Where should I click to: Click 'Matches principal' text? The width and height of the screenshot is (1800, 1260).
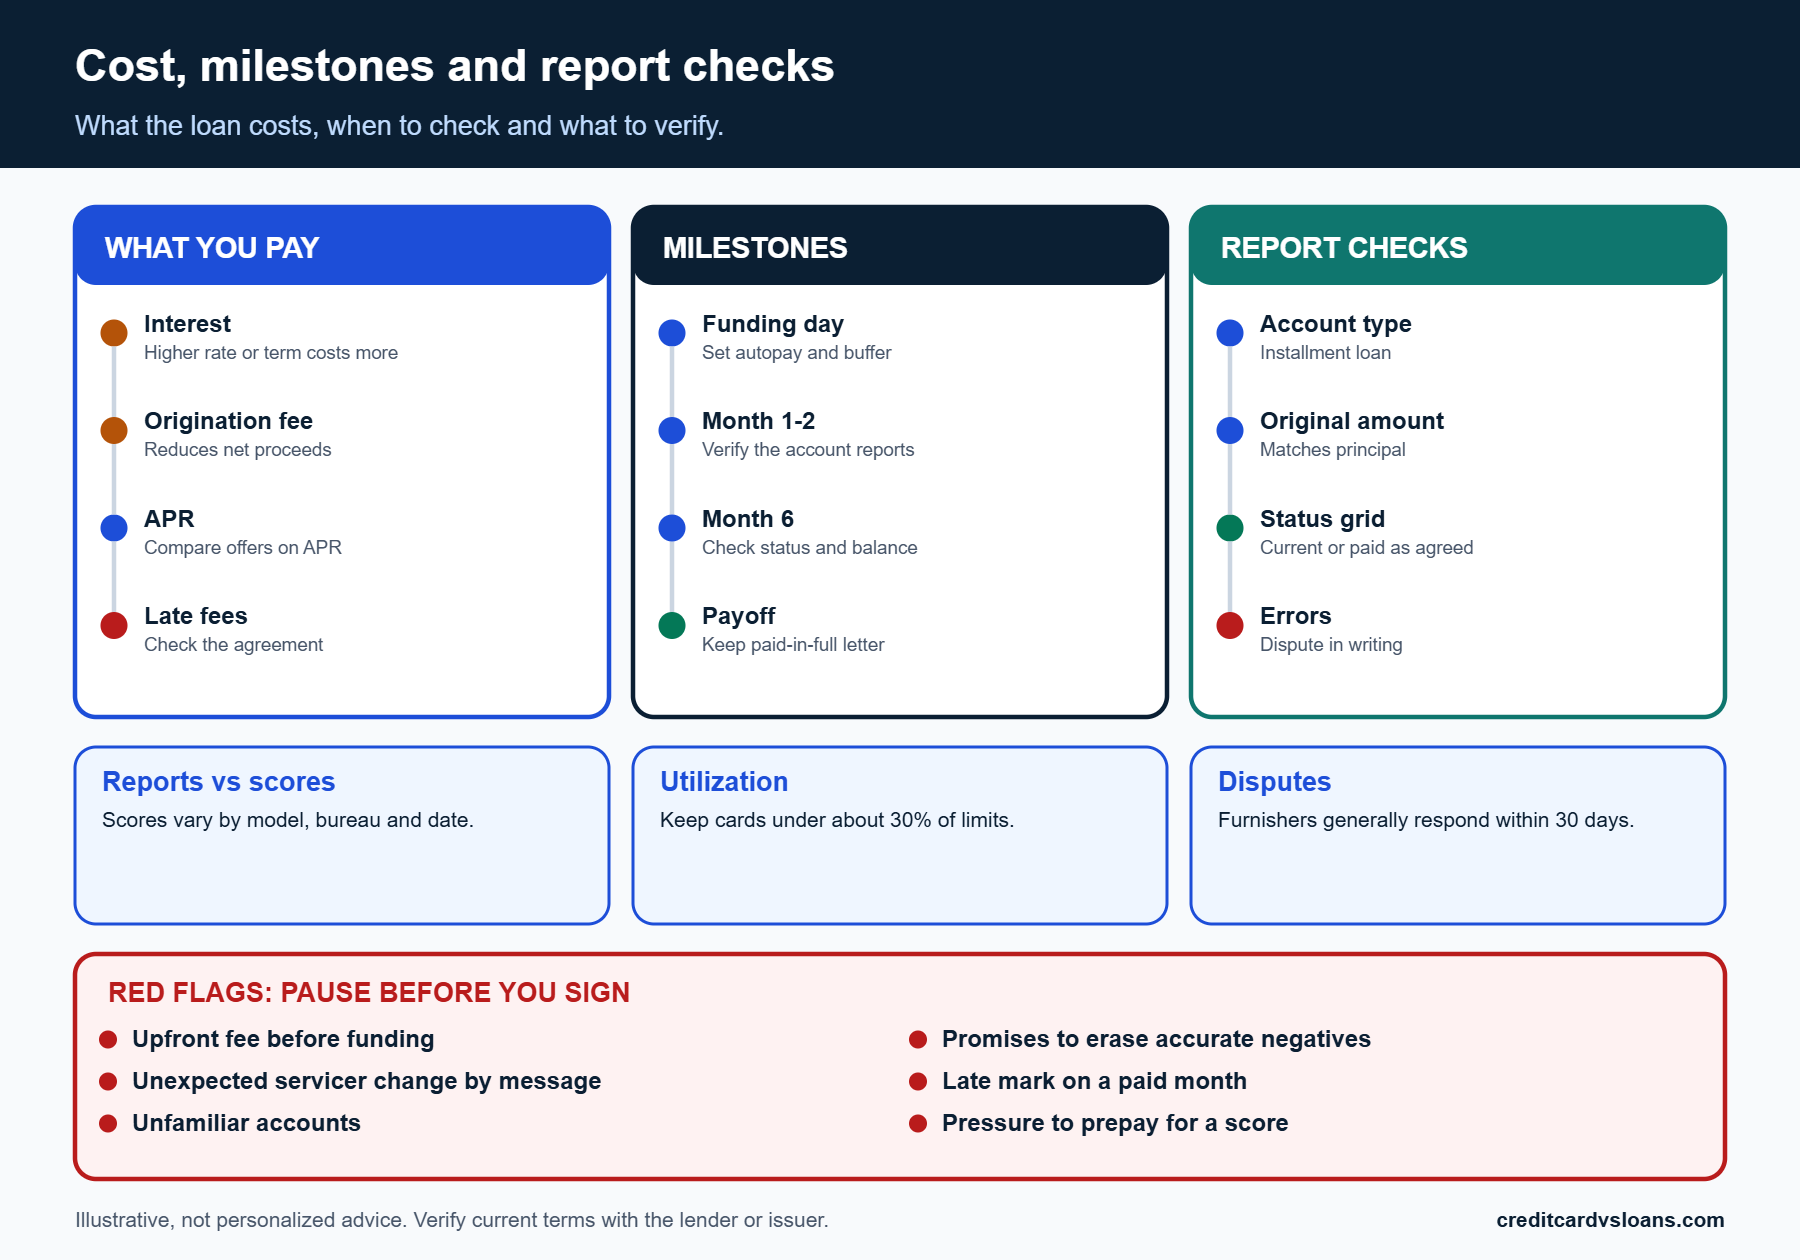(1332, 450)
